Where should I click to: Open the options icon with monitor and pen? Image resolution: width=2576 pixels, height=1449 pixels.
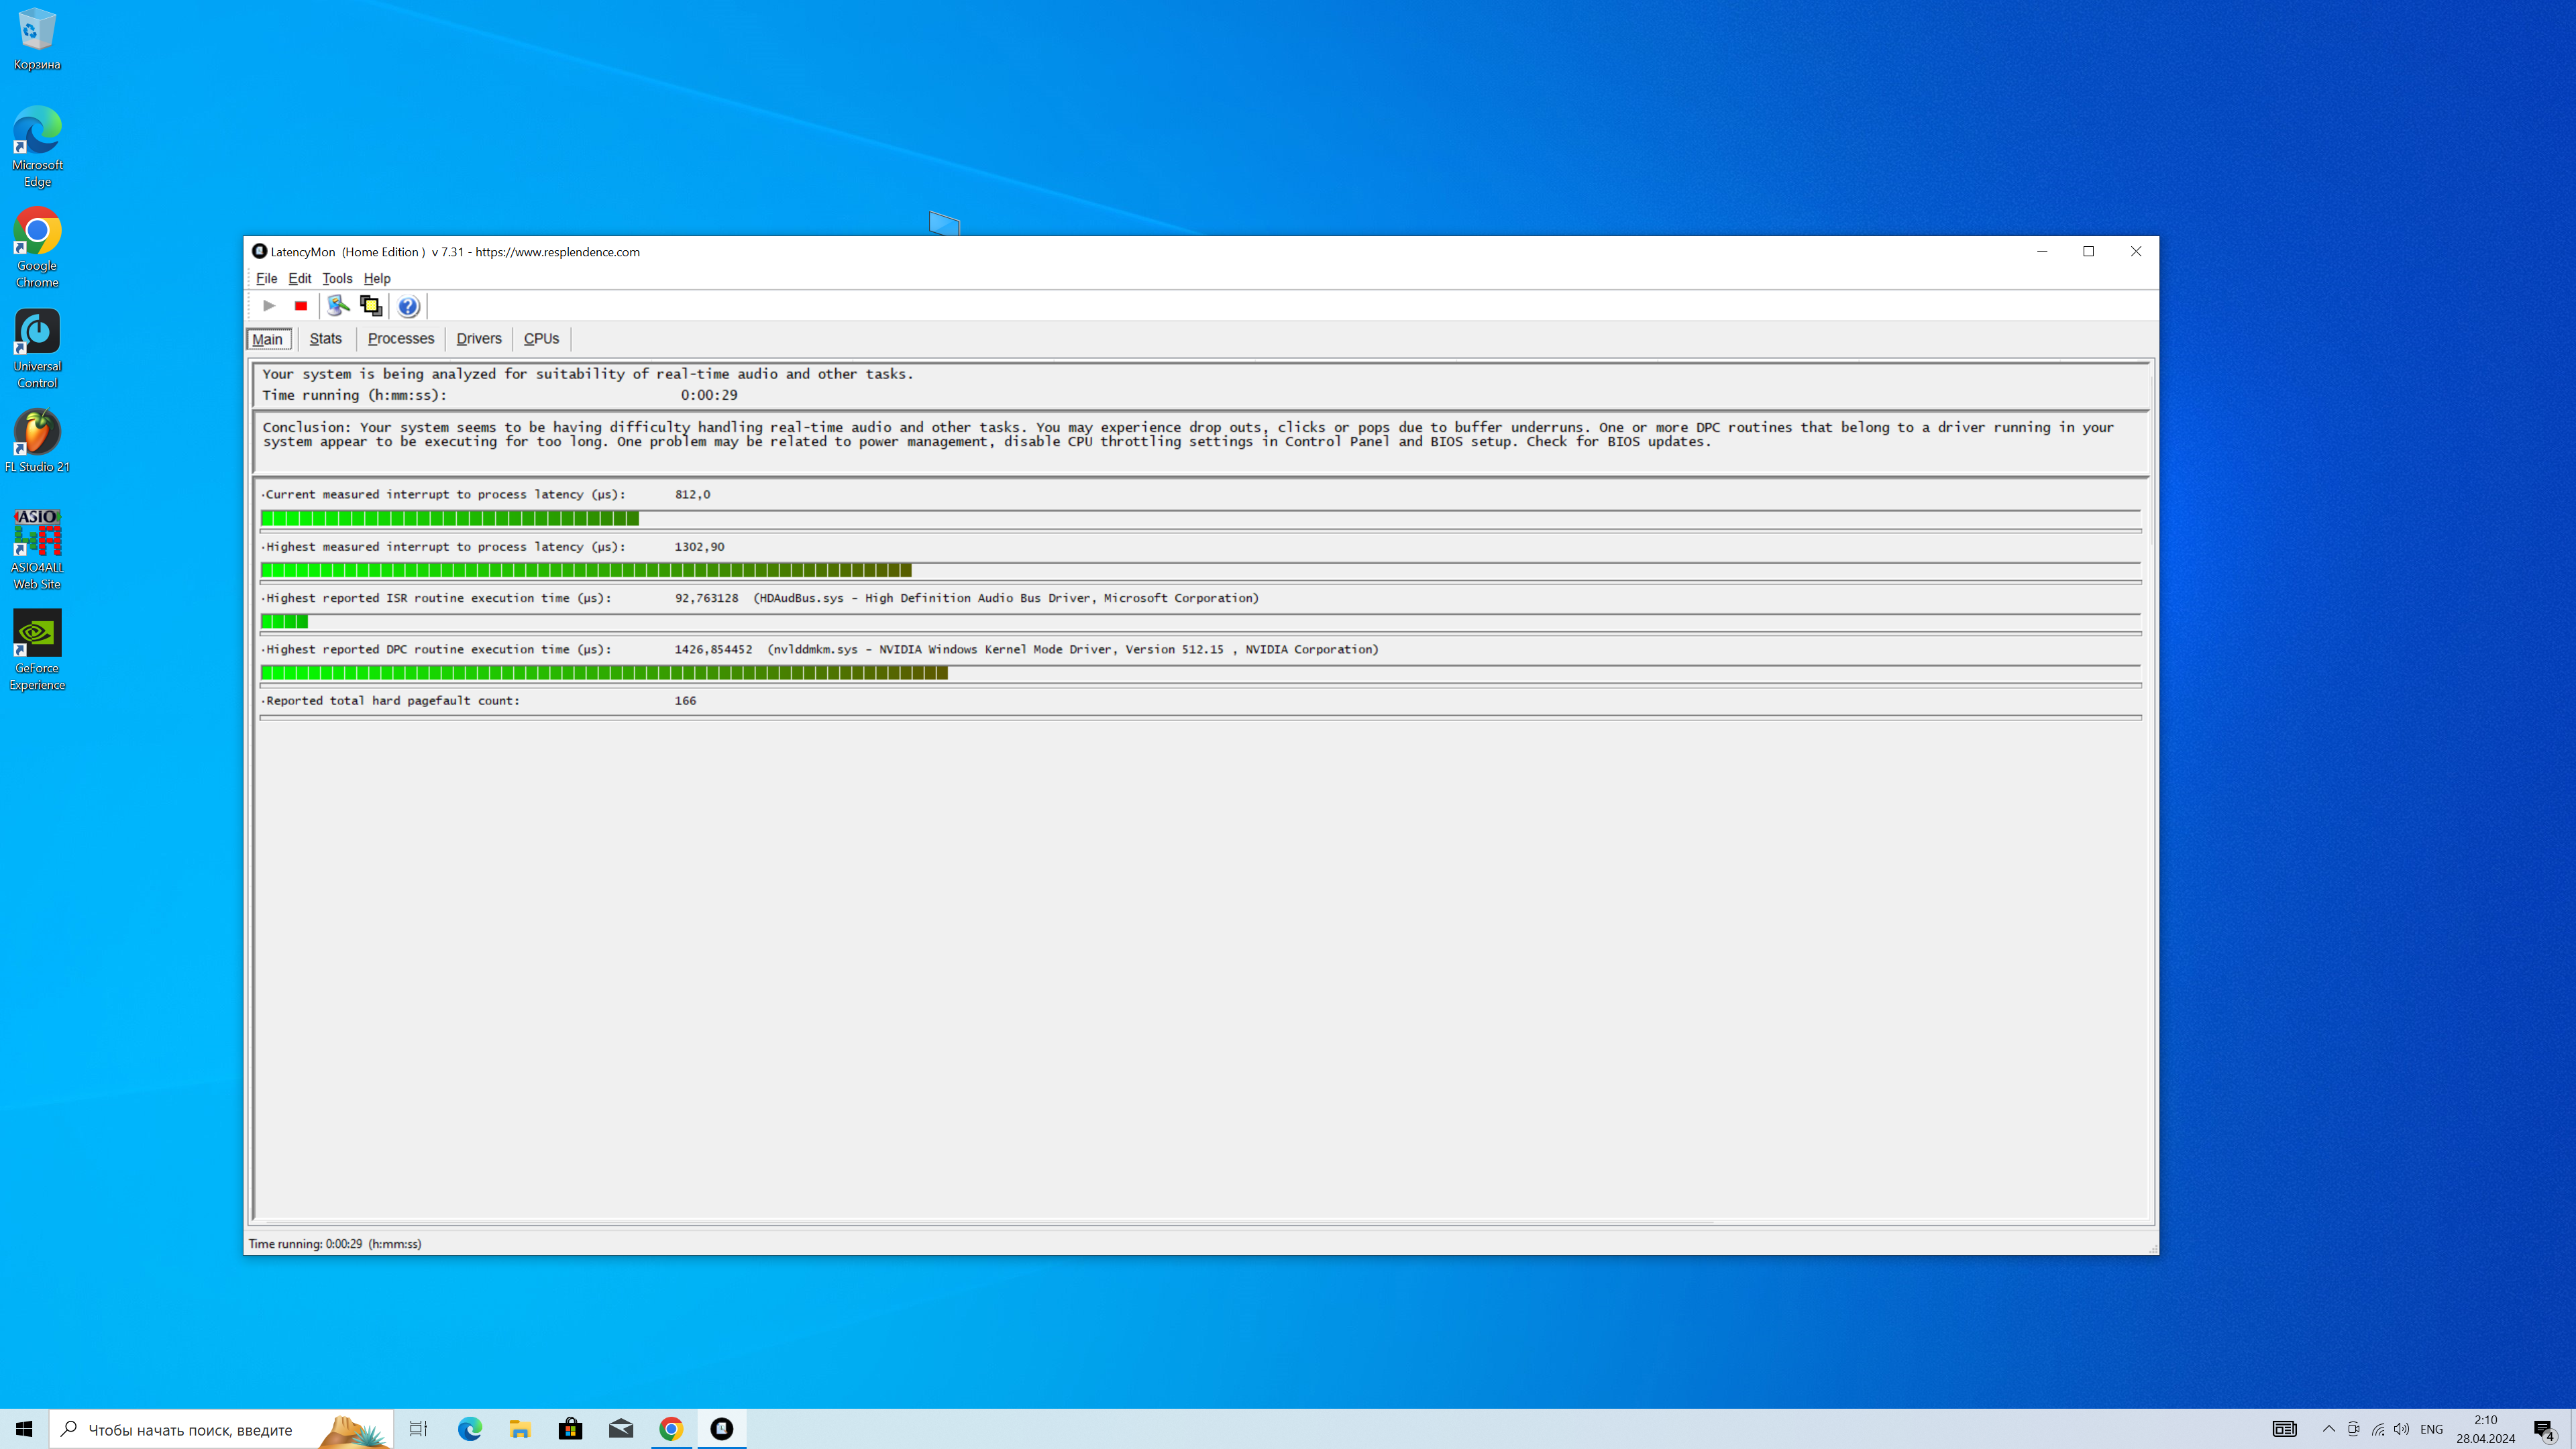[x=338, y=306]
